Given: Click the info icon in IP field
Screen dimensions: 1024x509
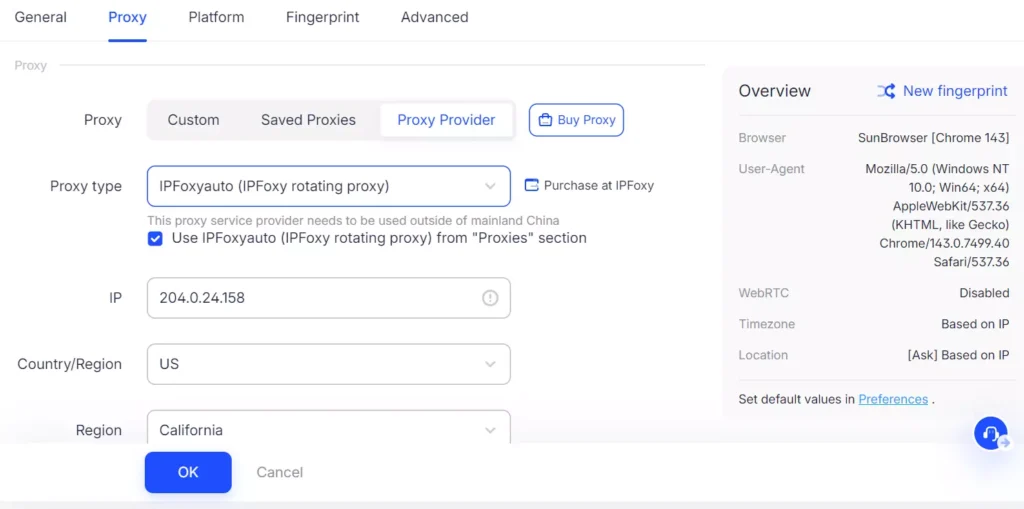Looking at the screenshot, I should click(490, 298).
